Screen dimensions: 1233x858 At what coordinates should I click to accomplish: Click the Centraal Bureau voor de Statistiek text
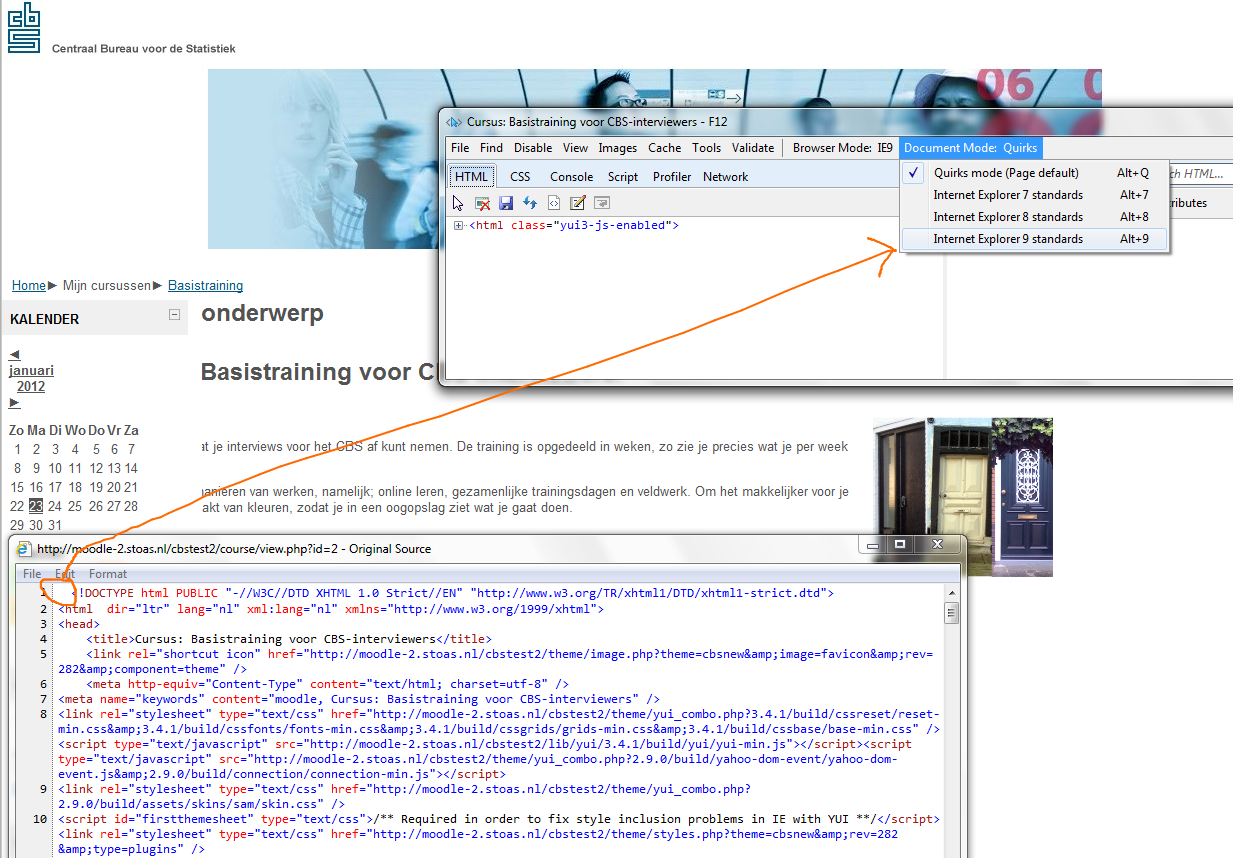[x=144, y=48]
